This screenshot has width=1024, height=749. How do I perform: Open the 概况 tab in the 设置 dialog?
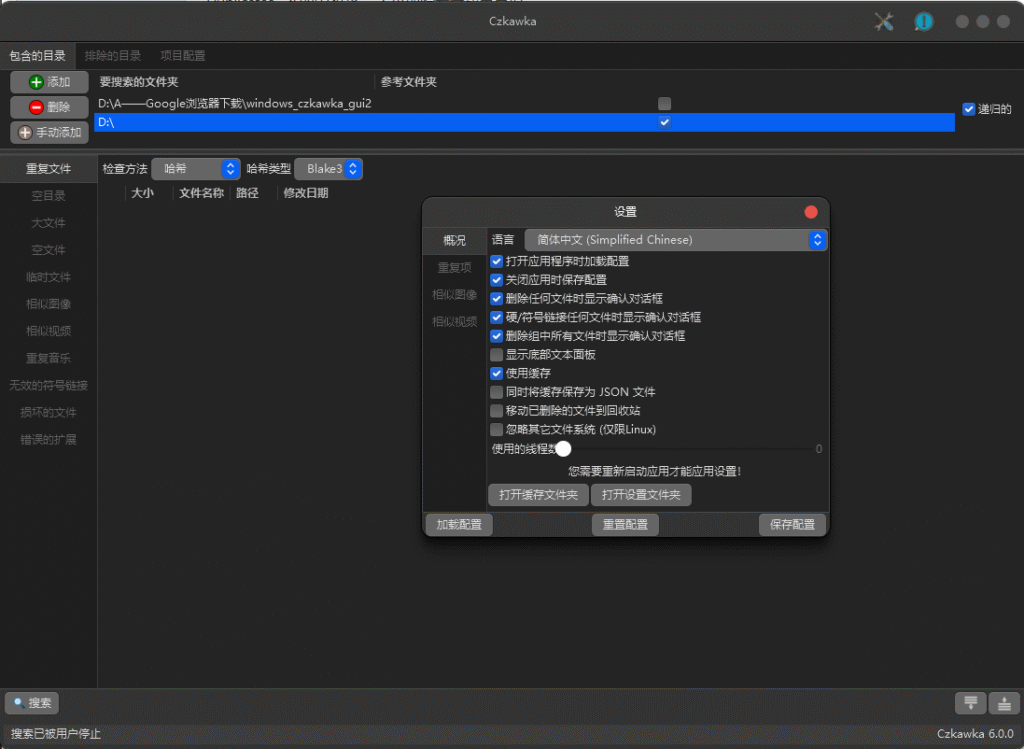point(455,241)
